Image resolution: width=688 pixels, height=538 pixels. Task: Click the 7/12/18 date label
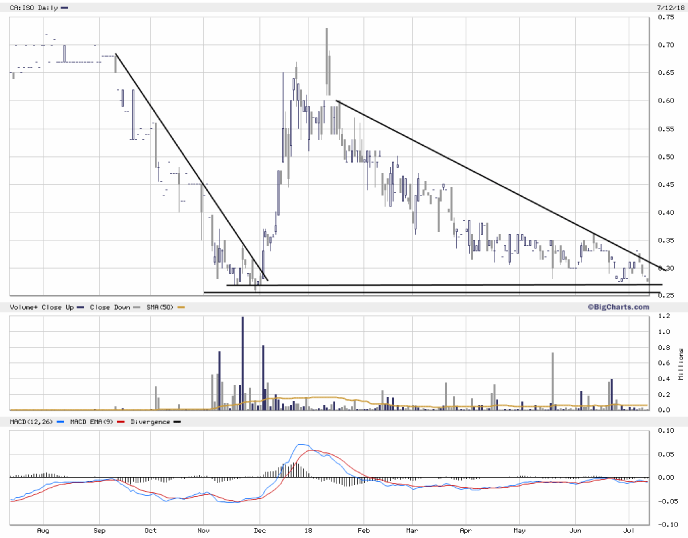pyautogui.click(x=668, y=6)
